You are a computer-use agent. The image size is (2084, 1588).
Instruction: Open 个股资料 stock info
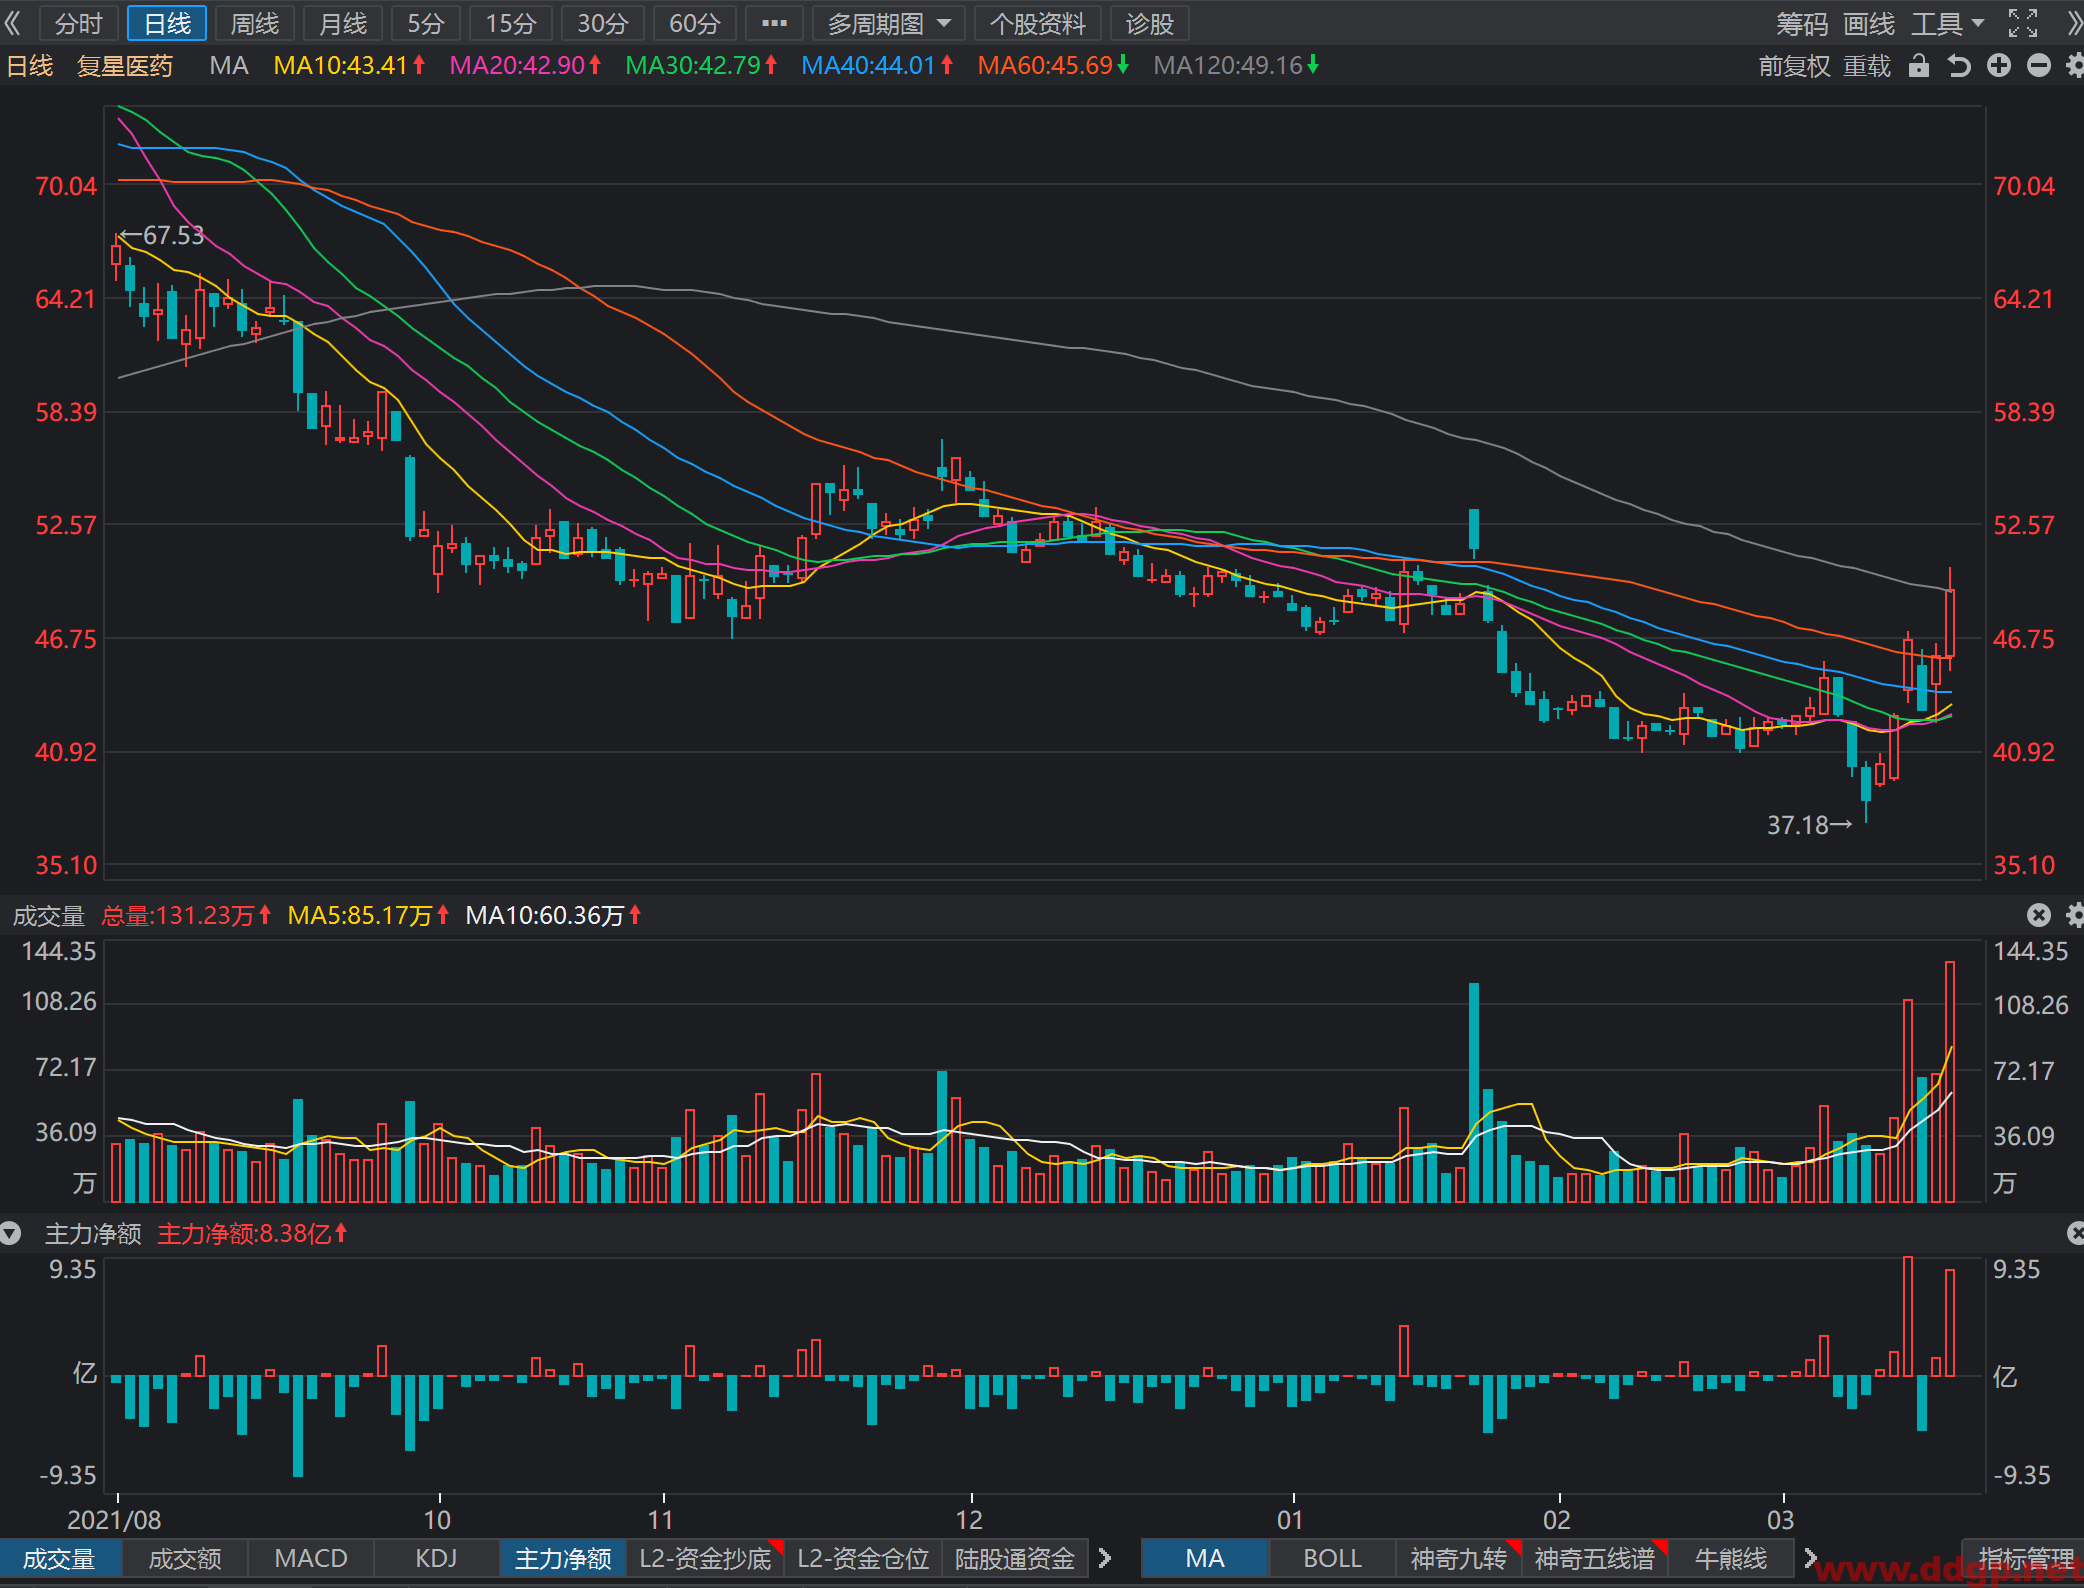1037,23
